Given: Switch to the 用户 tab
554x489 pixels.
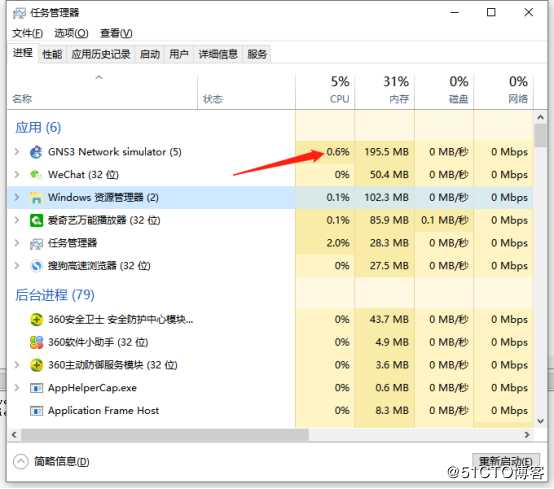Looking at the screenshot, I should (179, 54).
